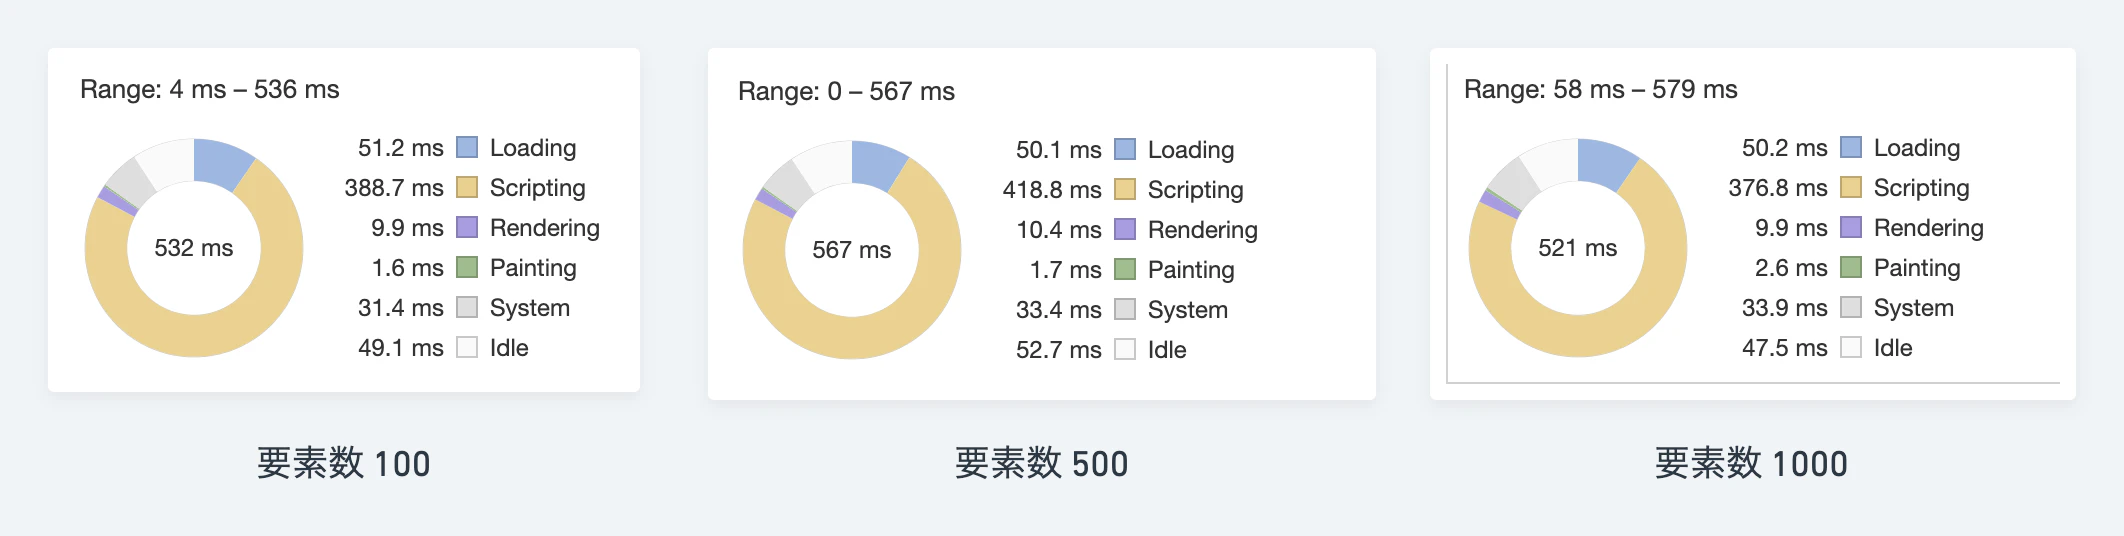Click the Range: 58 ms – 579 ms heading
The height and width of the screenshot is (536, 2124).
click(x=1601, y=90)
